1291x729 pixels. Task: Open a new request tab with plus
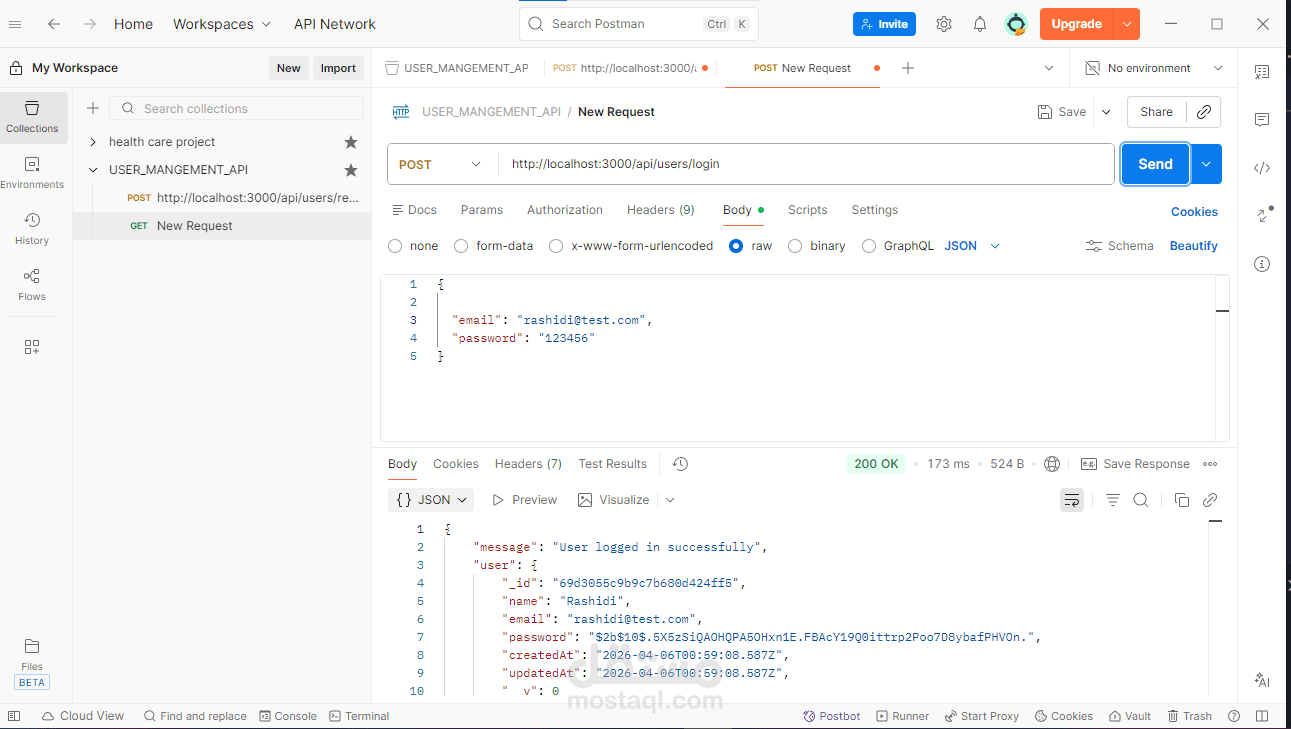click(x=908, y=68)
